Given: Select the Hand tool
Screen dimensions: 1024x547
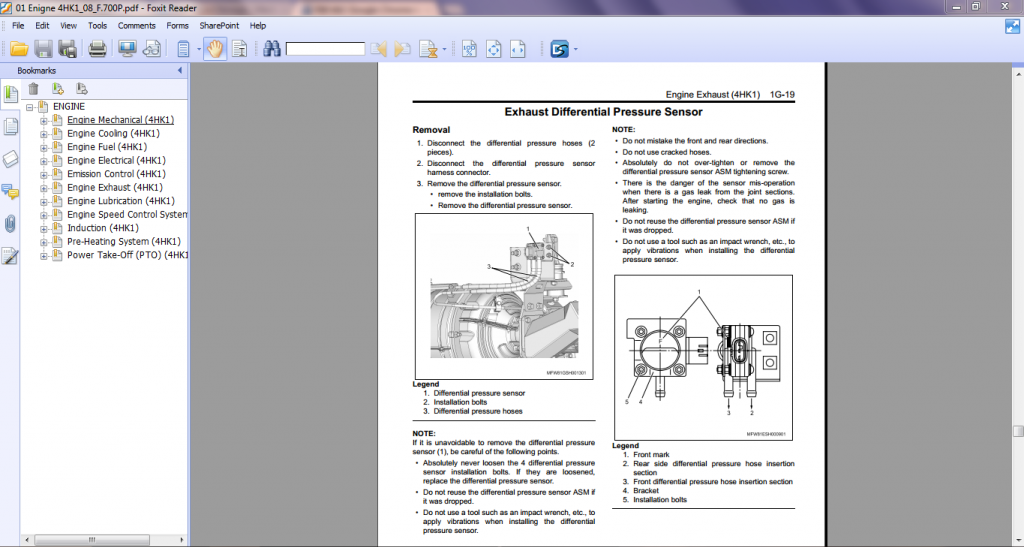Looking at the screenshot, I should (215, 48).
